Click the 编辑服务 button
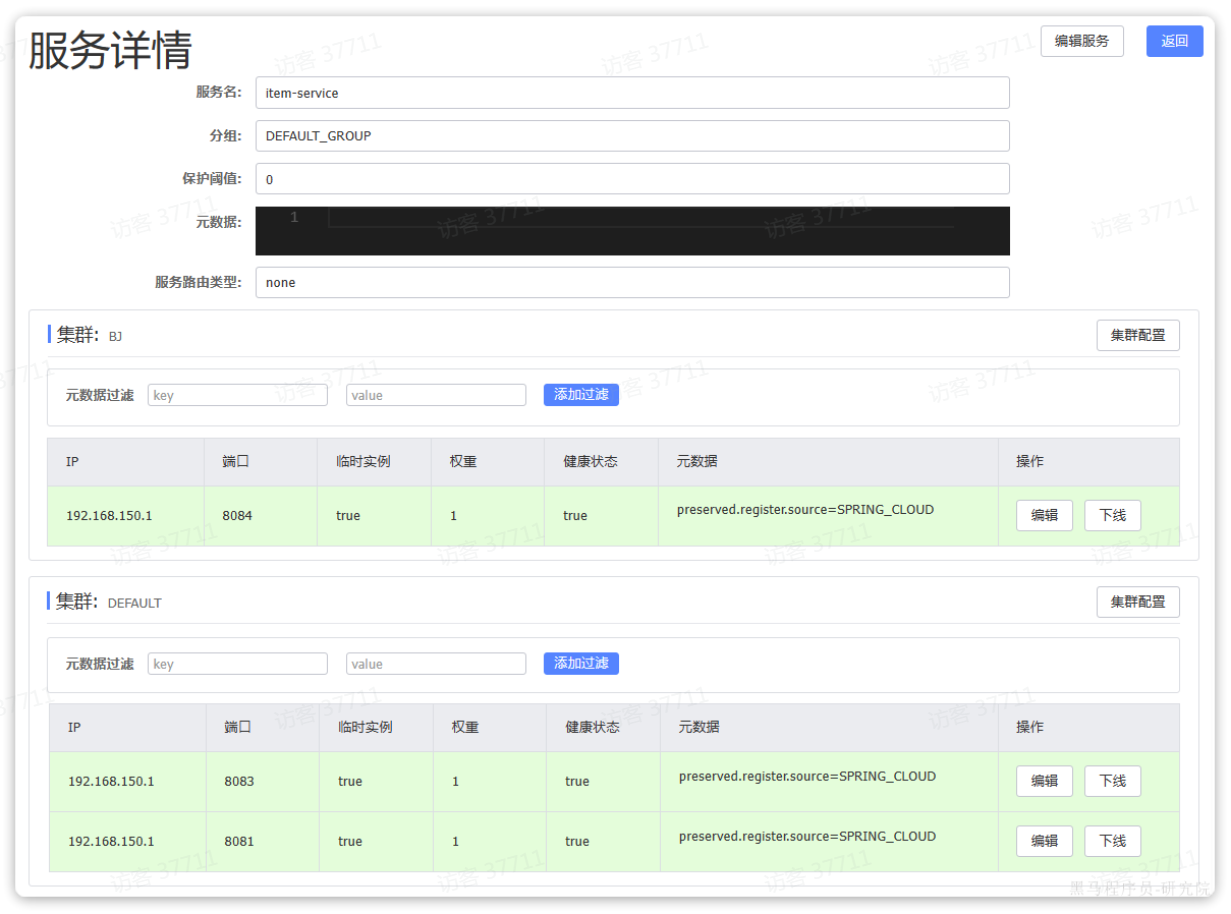 click(x=1082, y=41)
